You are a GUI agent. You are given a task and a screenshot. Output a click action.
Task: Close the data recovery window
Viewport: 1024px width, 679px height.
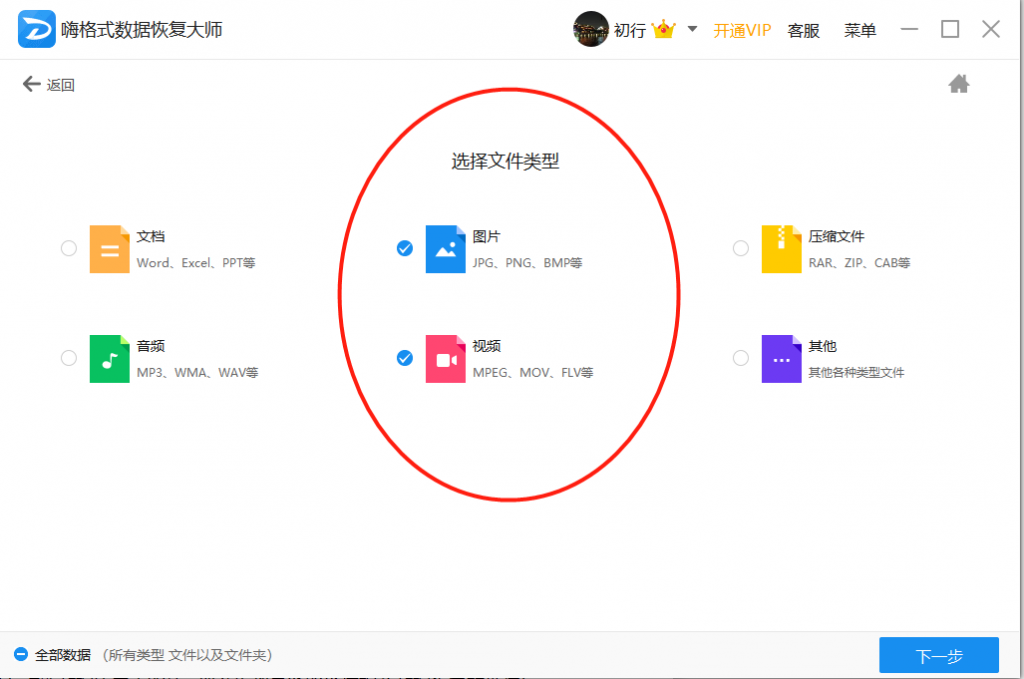(991, 29)
